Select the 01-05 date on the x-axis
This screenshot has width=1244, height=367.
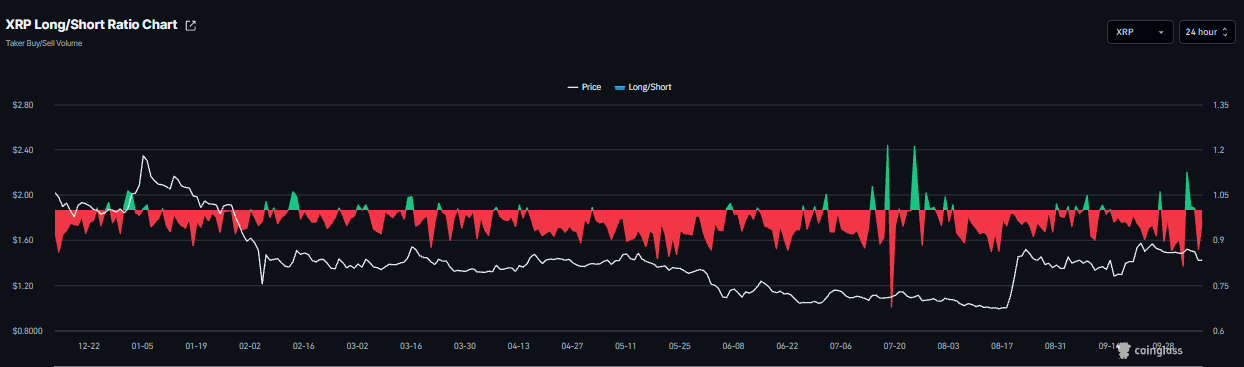142,346
